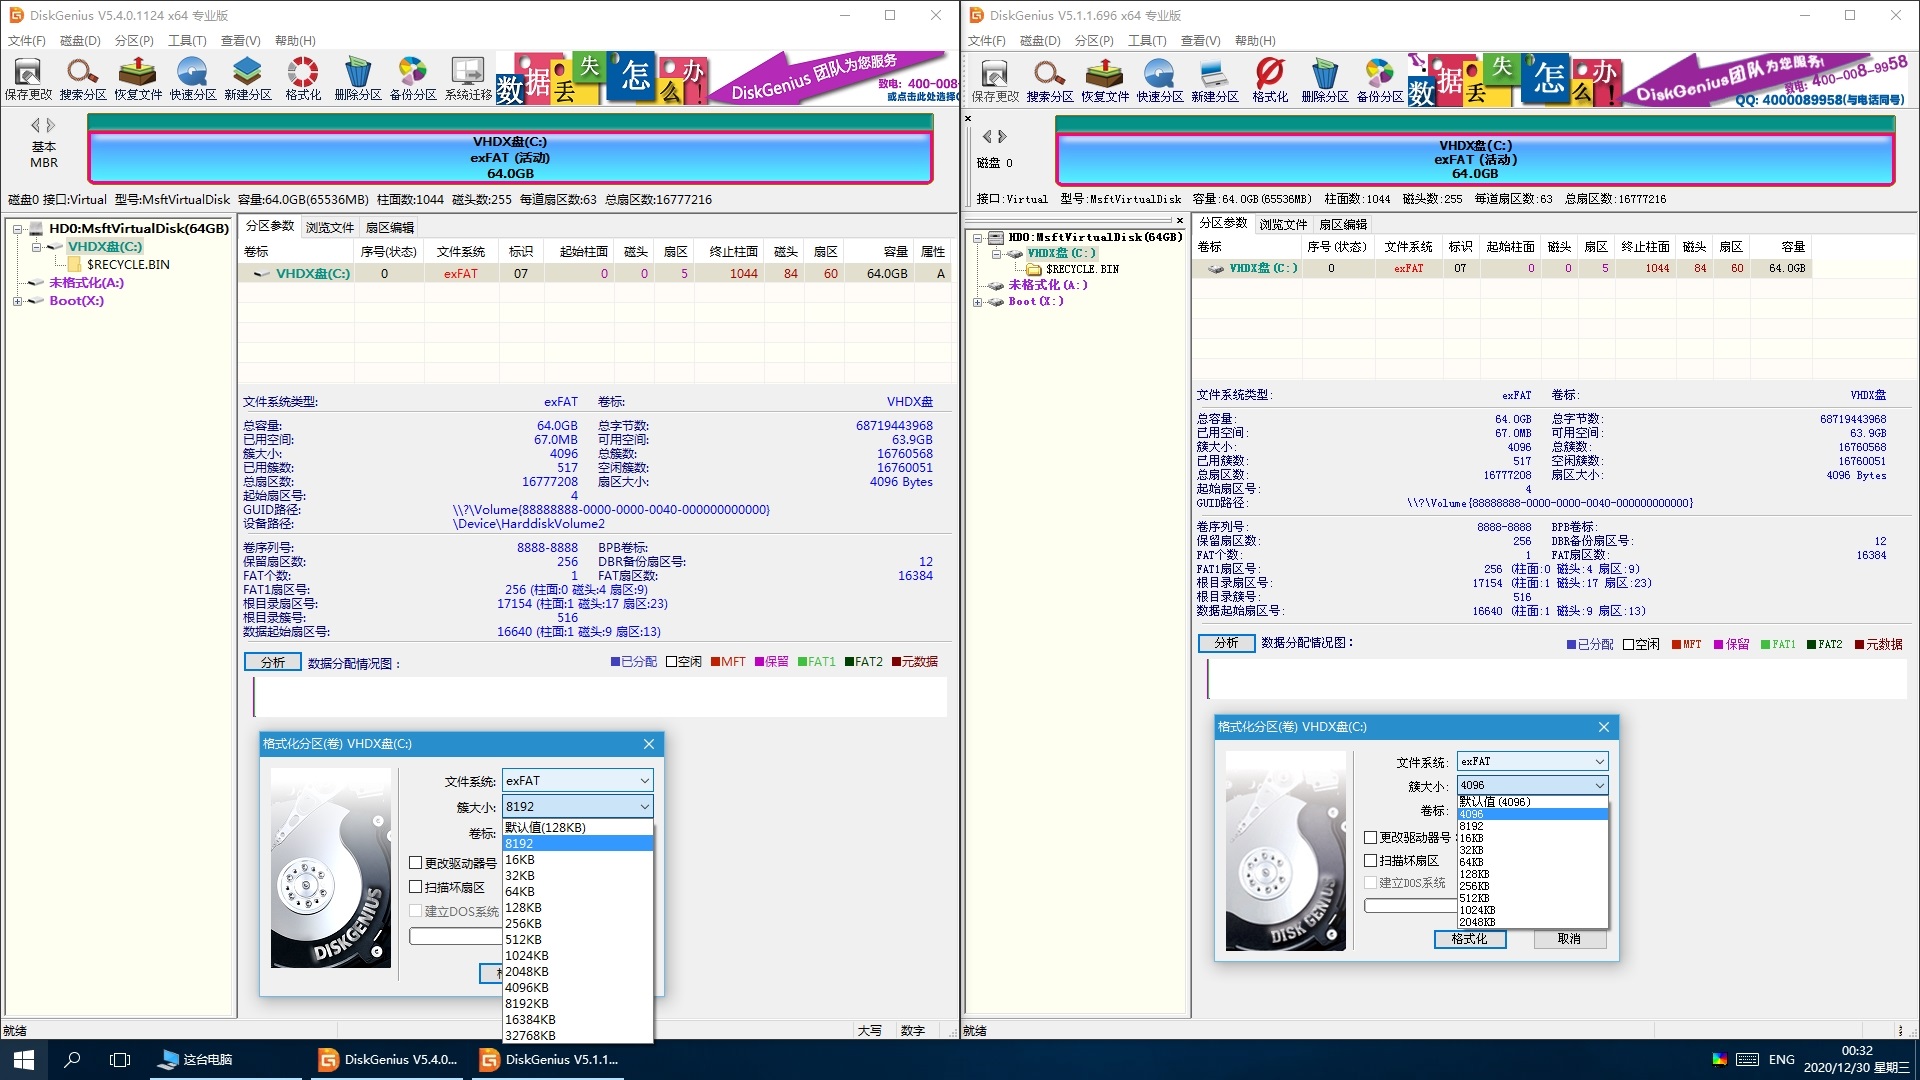Viewport: 1920px width, 1080px height.
Task: Open 簇大小 4096 dropdown in right format dialog
Action: [1532, 785]
